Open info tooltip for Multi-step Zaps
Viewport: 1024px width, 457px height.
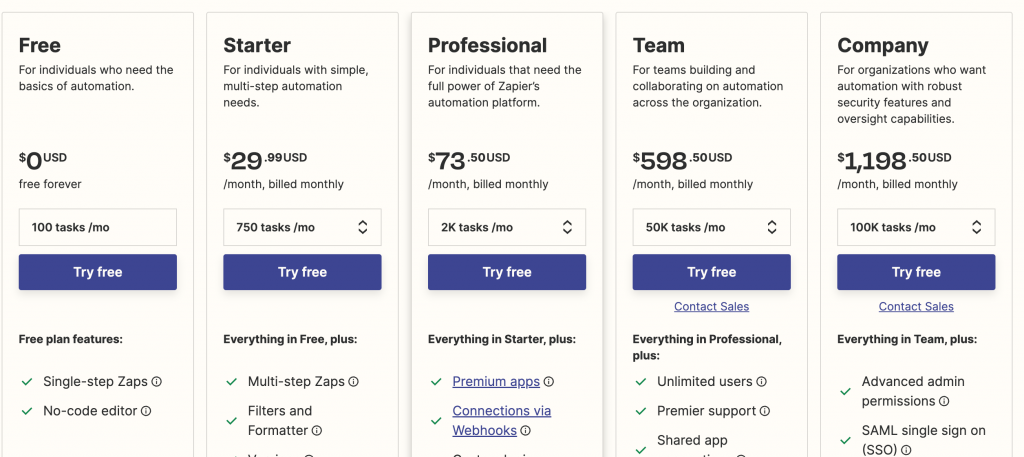(x=353, y=382)
